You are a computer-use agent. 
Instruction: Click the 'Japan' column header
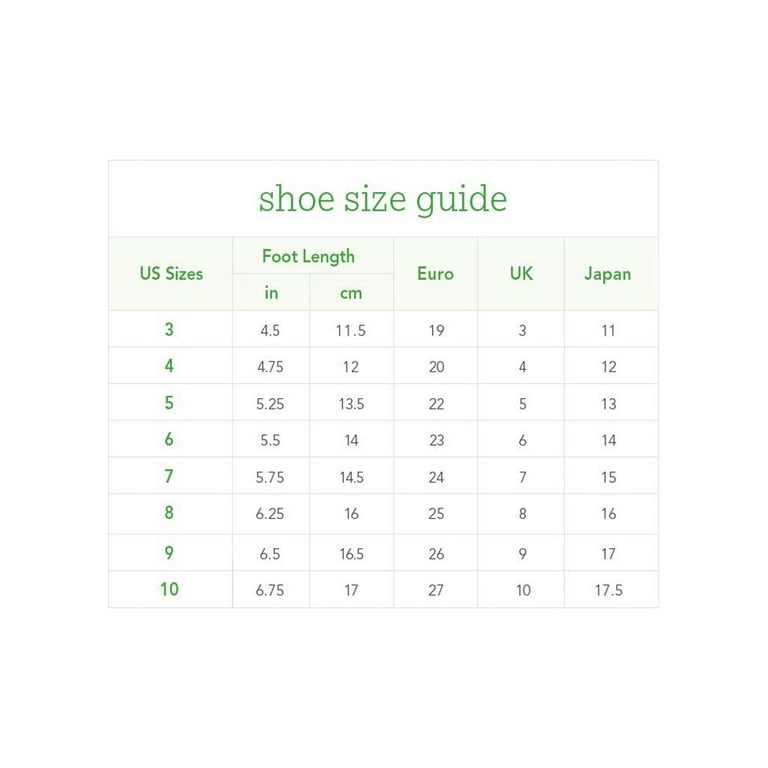(x=607, y=274)
